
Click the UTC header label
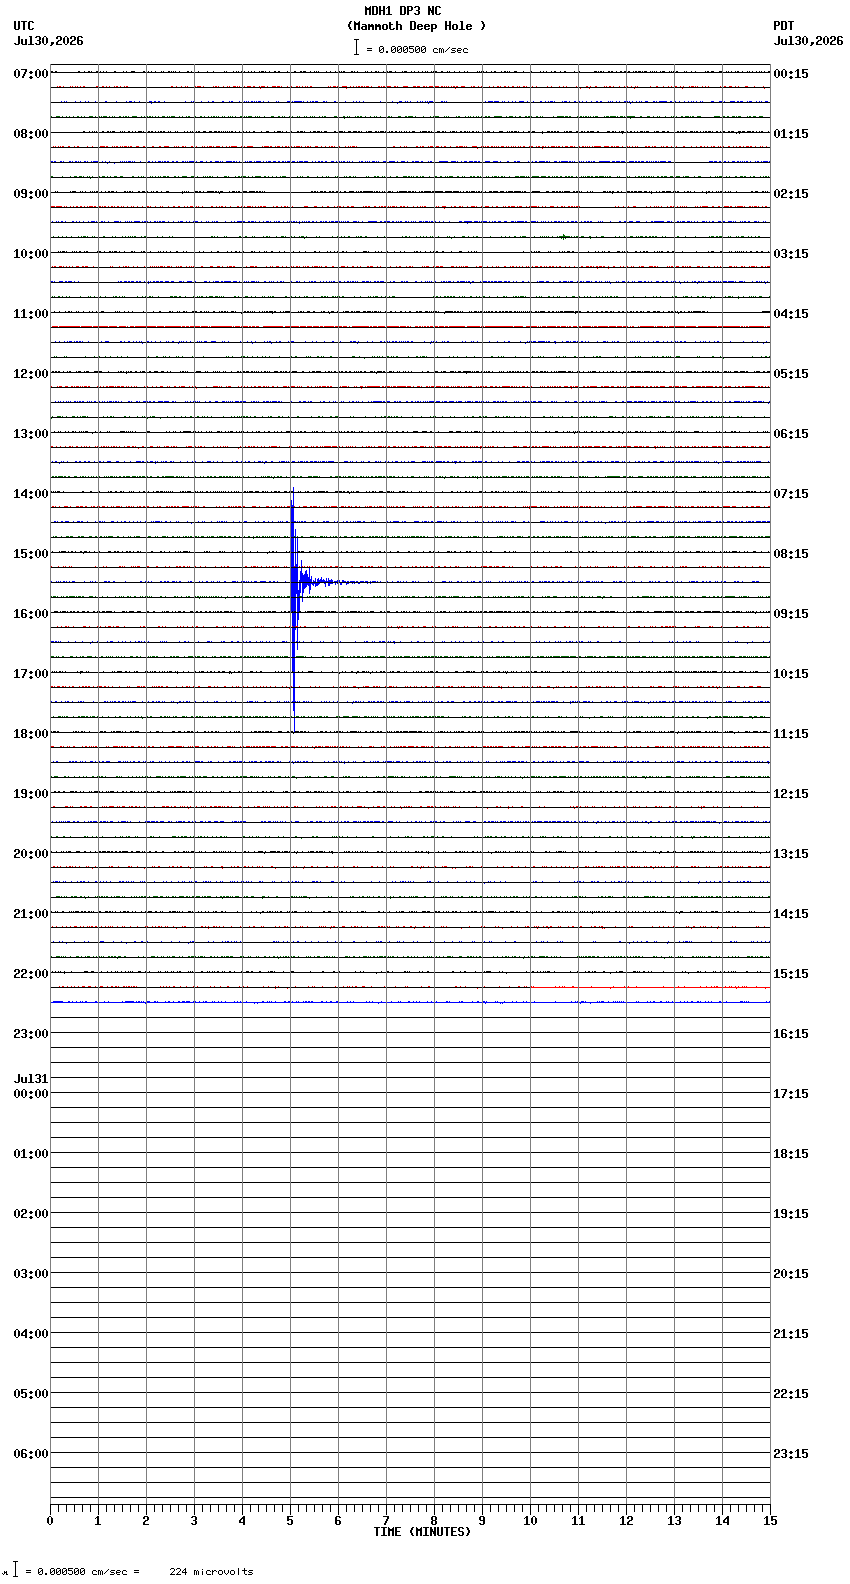tap(24, 26)
